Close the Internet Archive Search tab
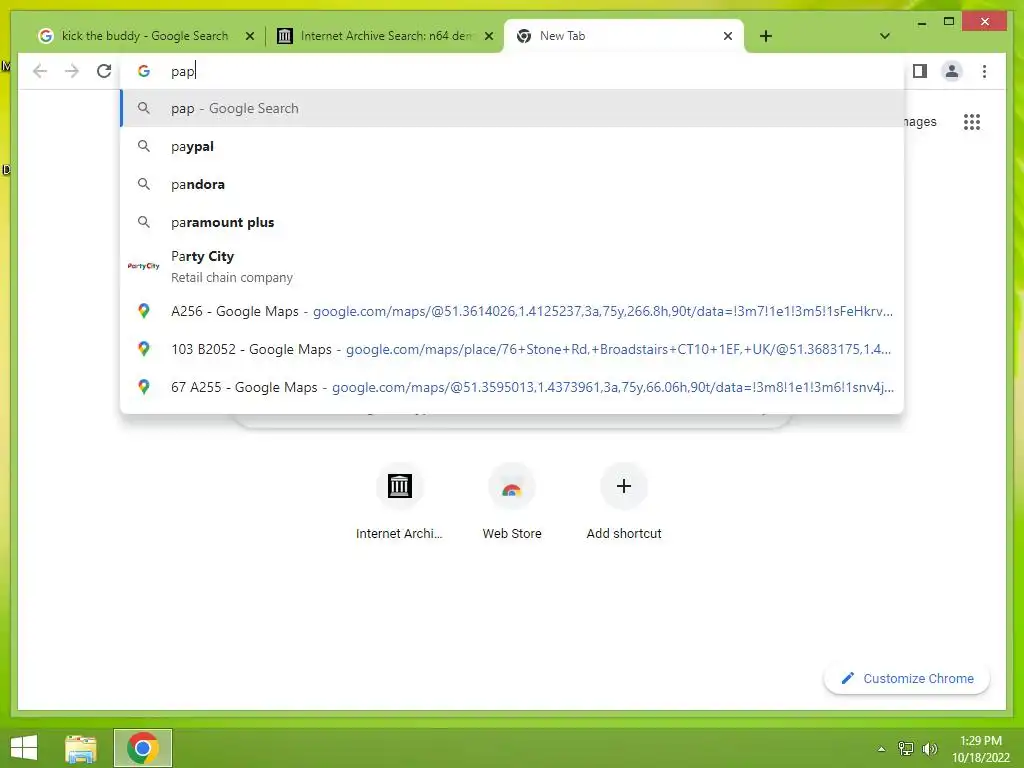Image resolution: width=1024 pixels, height=768 pixels. point(488,37)
